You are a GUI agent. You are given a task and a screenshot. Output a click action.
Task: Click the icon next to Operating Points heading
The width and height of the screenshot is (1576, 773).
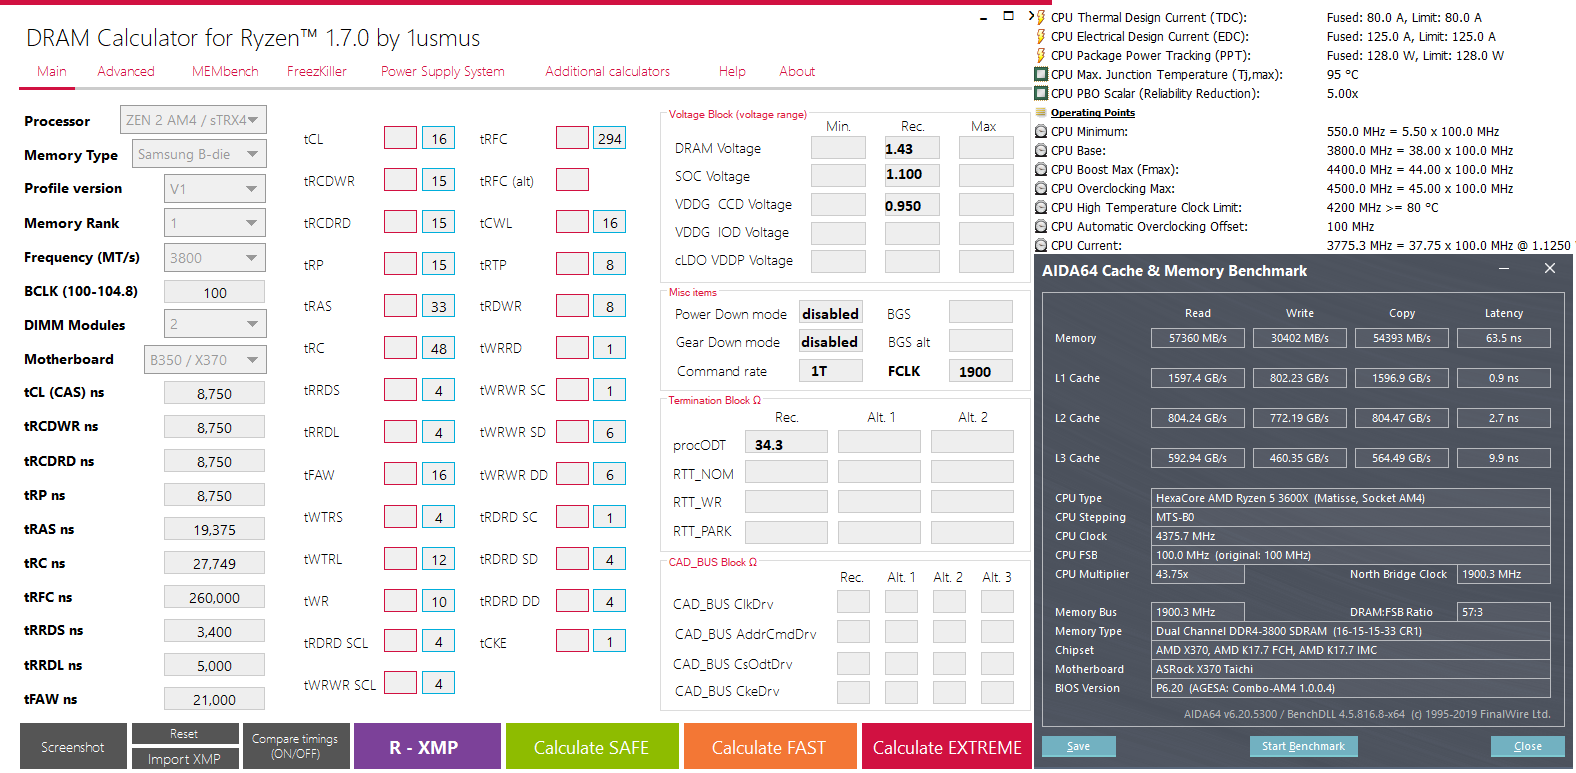tap(1041, 113)
